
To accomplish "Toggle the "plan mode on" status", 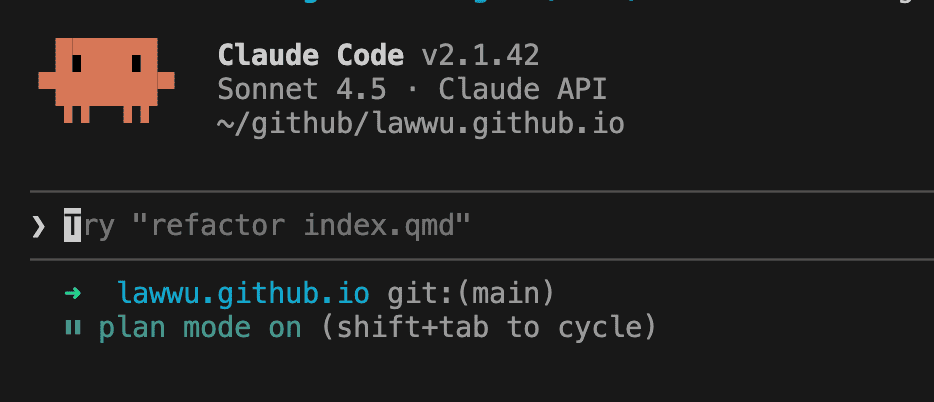I will 200,327.
